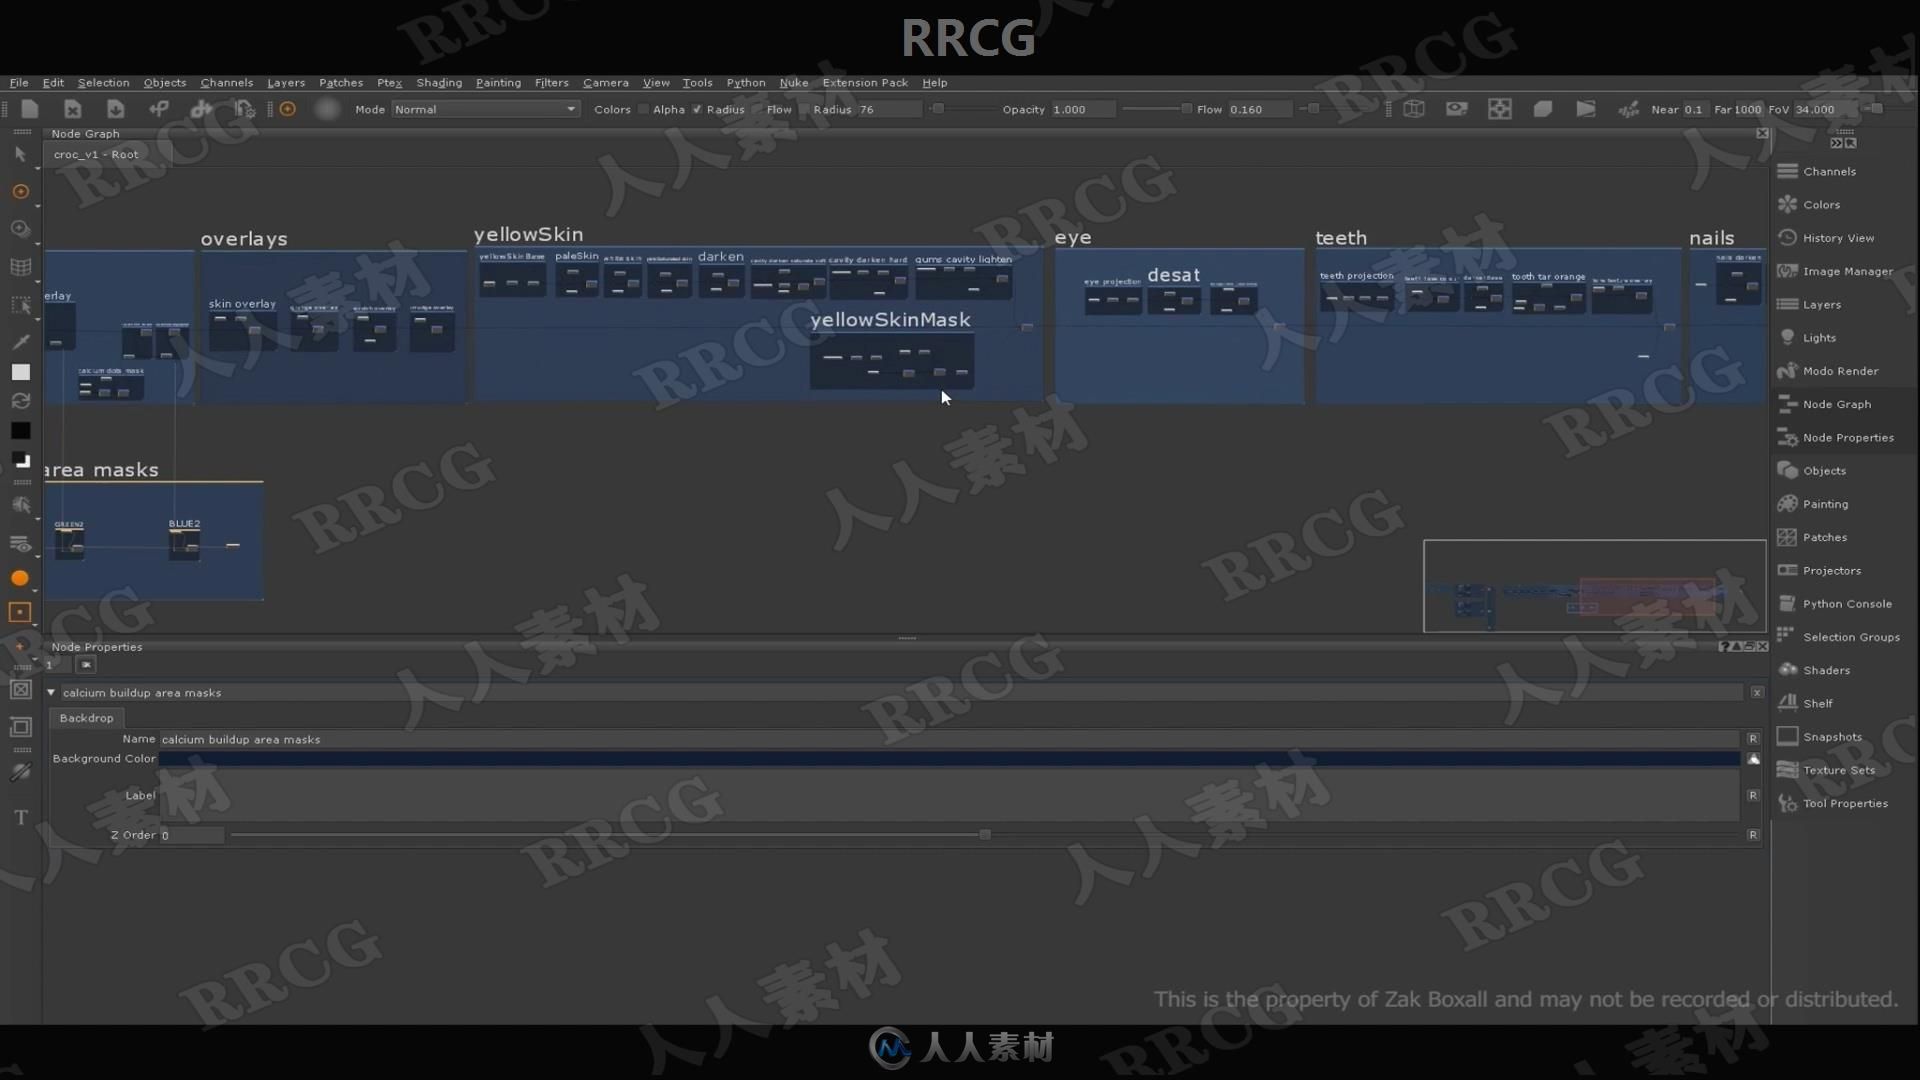
Task: Click the Tool Properties panel icon
Action: (1787, 803)
